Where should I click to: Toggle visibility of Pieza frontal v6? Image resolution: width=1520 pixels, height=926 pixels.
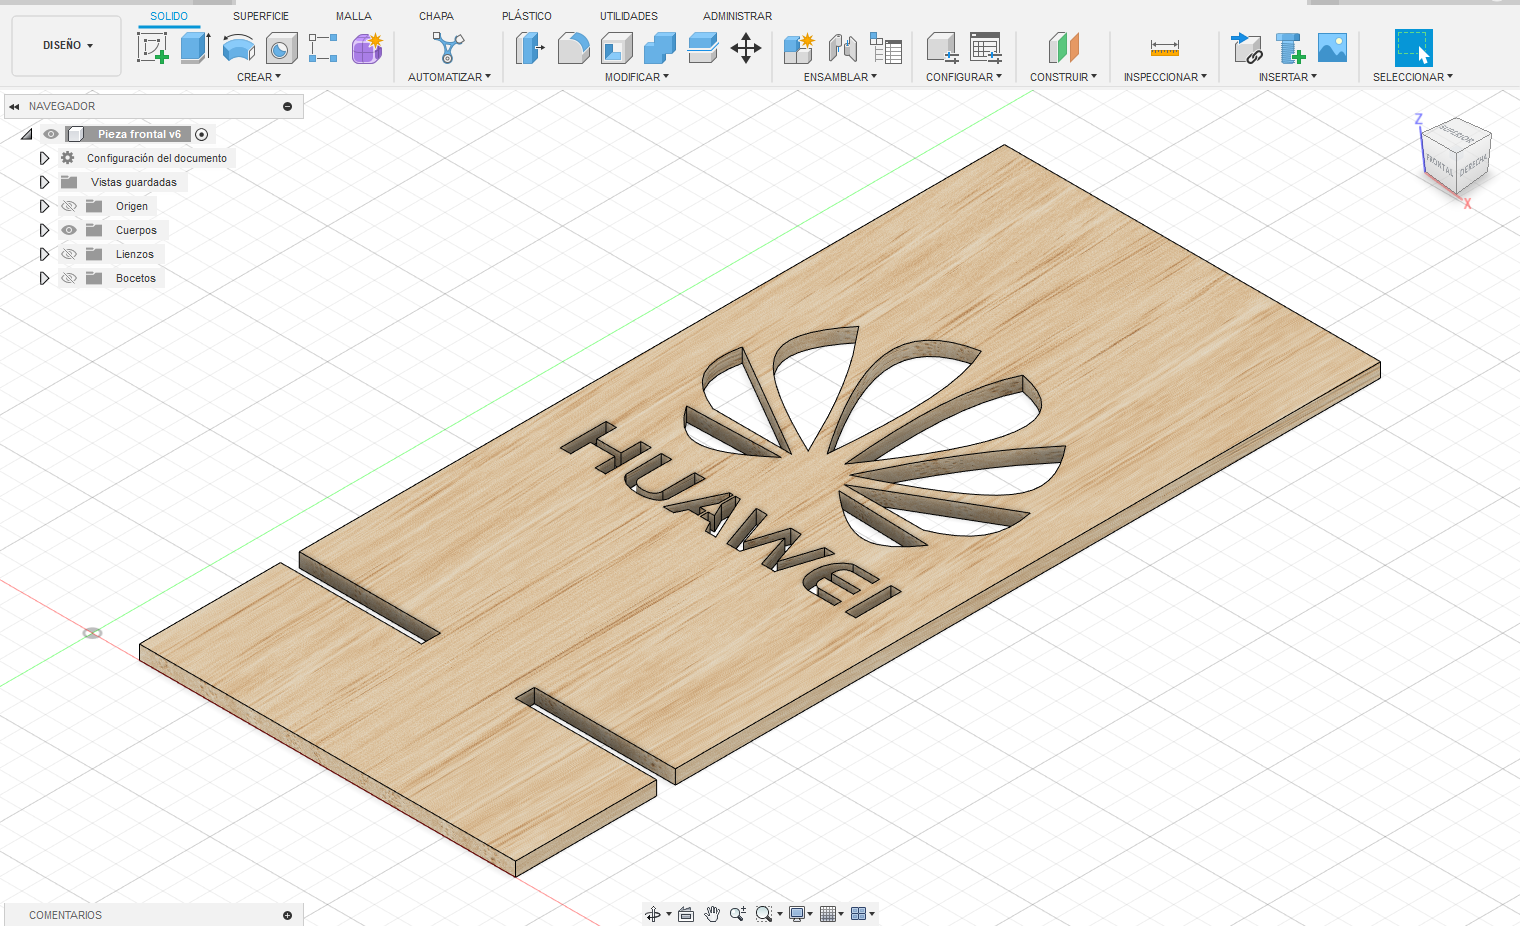(x=51, y=134)
